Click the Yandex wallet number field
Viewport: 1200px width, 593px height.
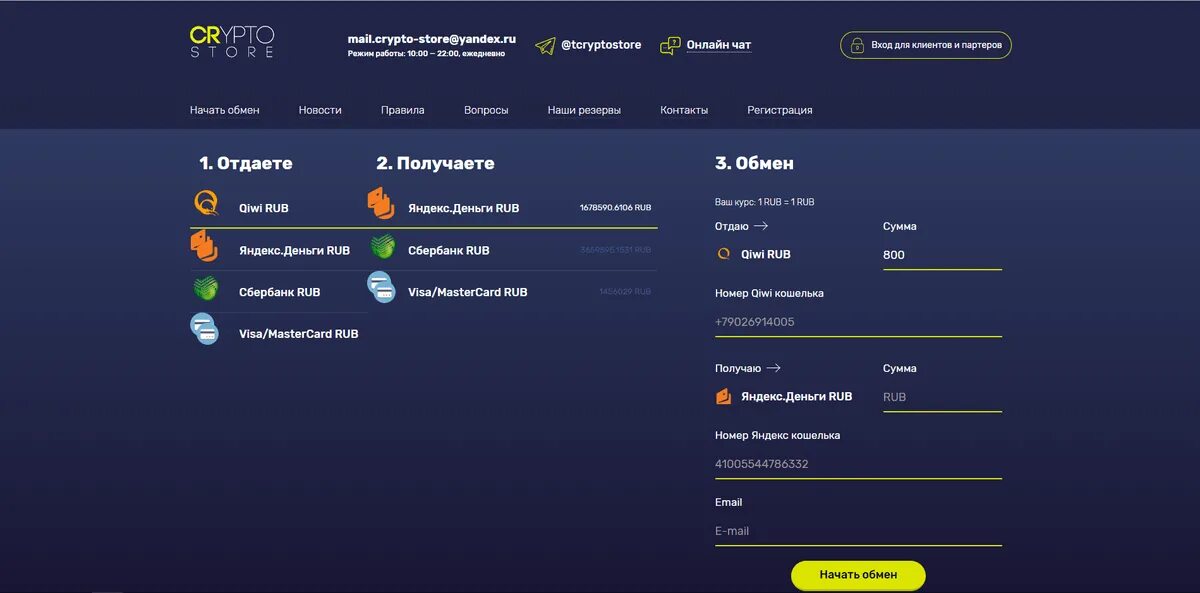858,464
